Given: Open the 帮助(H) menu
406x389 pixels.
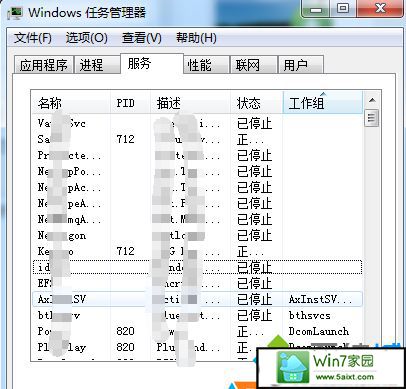Looking at the screenshot, I should pyautogui.click(x=196, y=38).
